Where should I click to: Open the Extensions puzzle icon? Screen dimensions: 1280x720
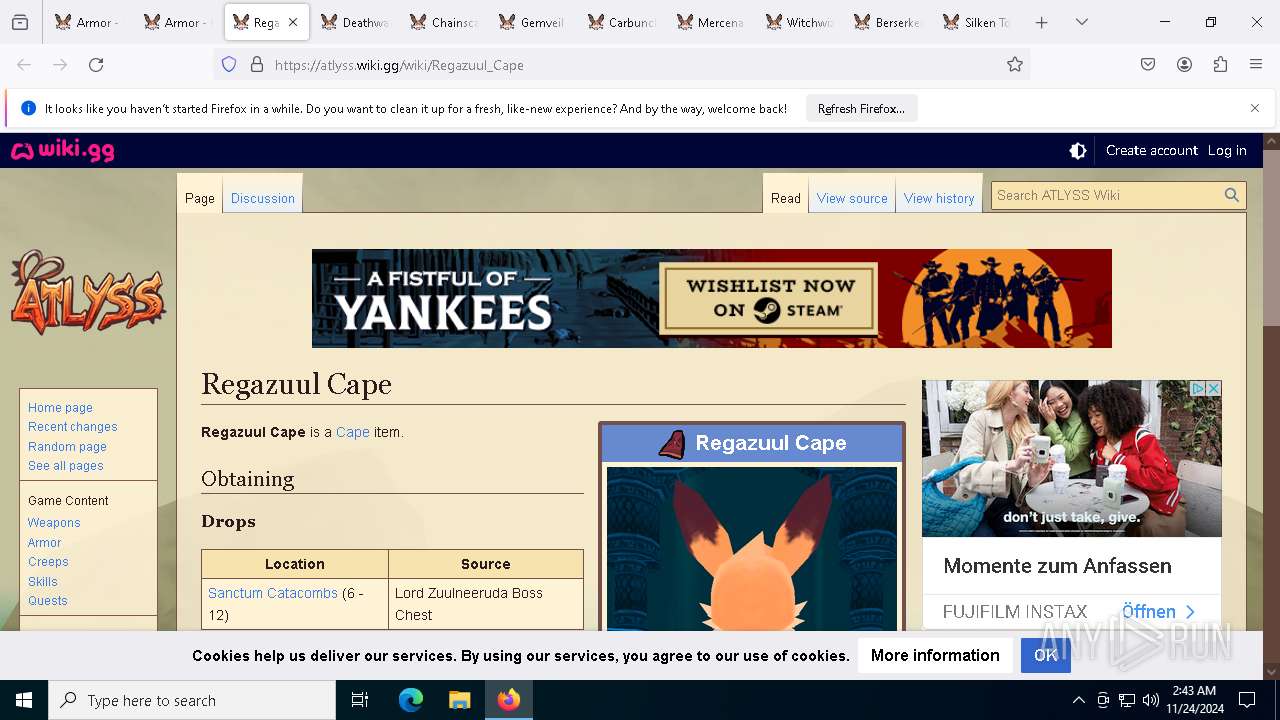[x=1220, y=65]
